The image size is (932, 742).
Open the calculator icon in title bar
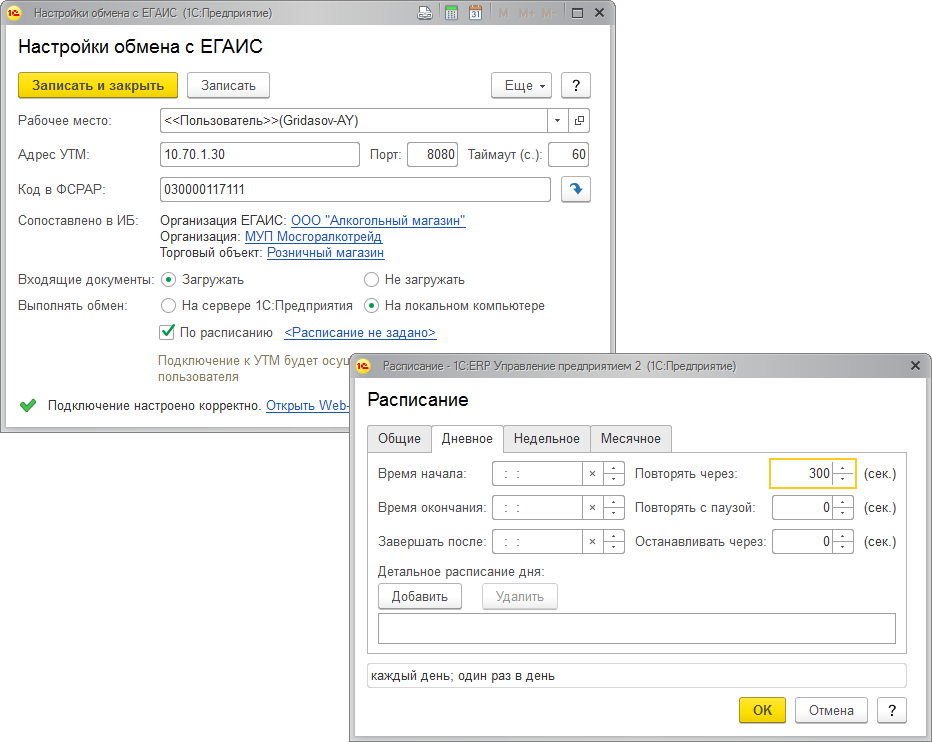[x=451, y=12]
